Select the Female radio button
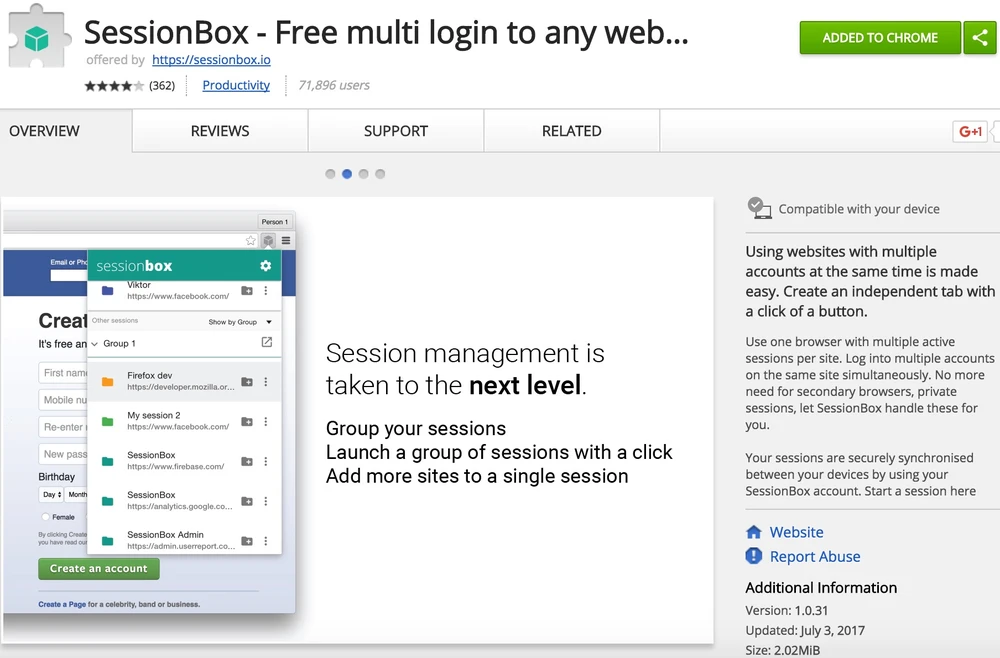The width and height of the screenshot is (1000, 658). click(45, 517)
